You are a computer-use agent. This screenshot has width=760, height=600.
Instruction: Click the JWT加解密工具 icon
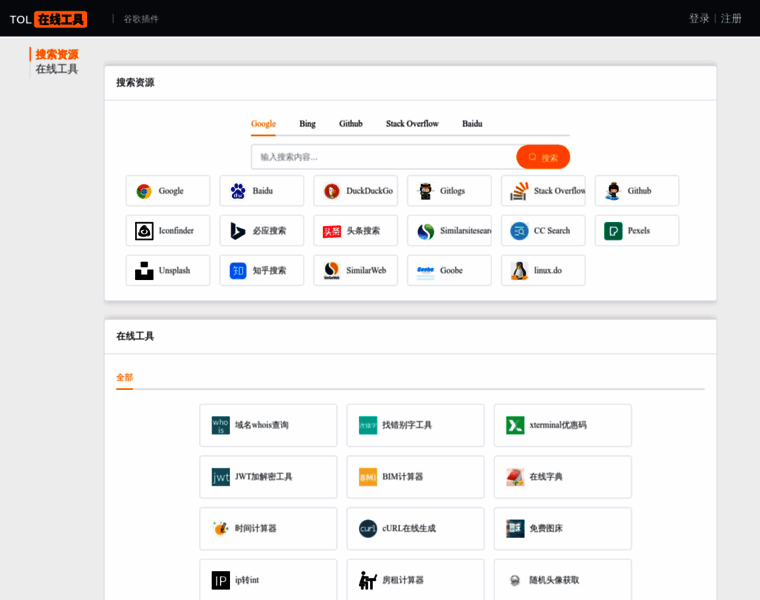pyautogui.click(x=221, y=477)
